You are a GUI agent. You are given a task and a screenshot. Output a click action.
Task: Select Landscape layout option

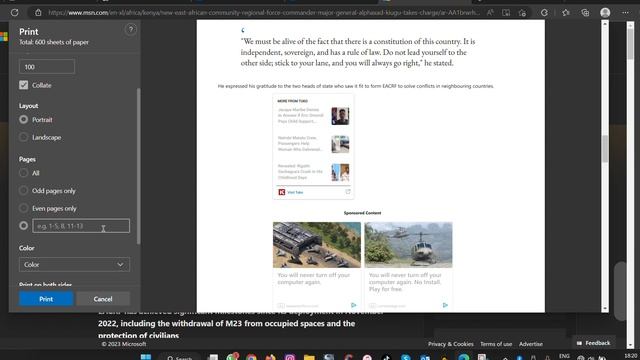click(x=24, y=137)
